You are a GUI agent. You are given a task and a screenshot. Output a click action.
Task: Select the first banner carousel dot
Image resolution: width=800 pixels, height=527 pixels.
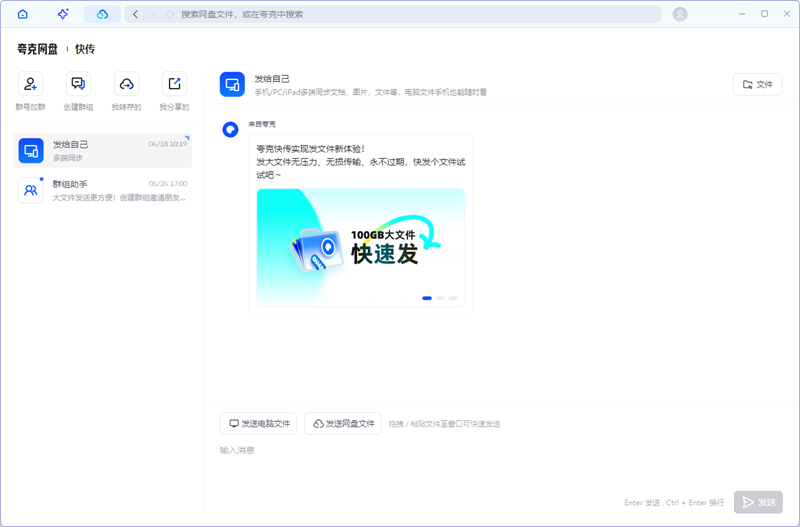[427, 298]
